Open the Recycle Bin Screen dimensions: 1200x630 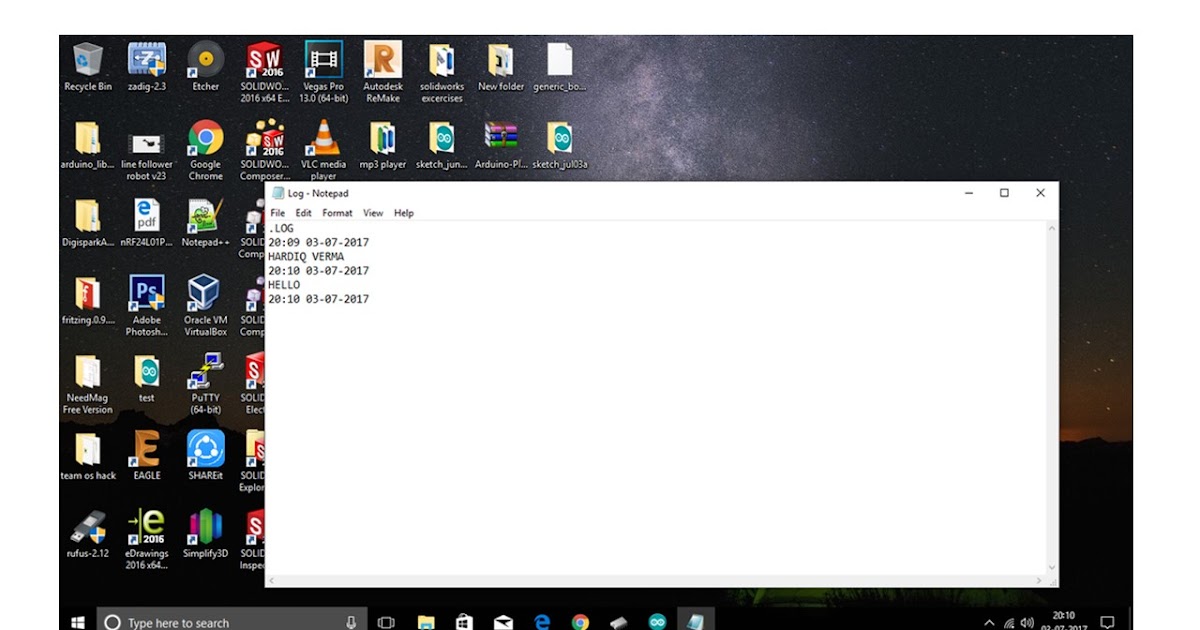click(88, 62)
